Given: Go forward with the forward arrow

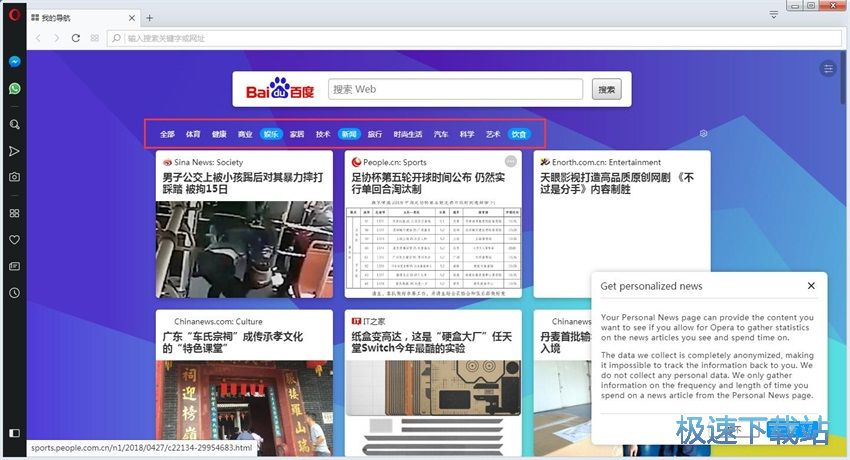Looking at the screenshot, I should [x=56, y=38].
